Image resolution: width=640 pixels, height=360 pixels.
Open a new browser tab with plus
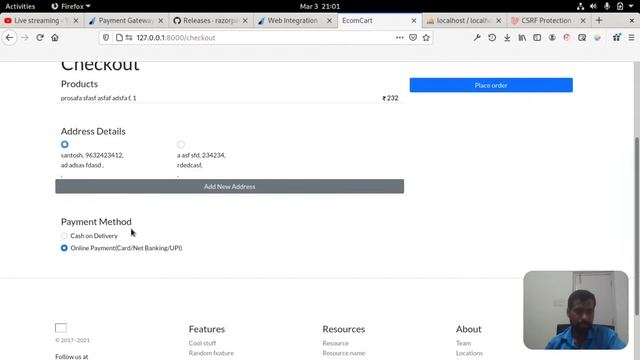[x=599, y=20]
